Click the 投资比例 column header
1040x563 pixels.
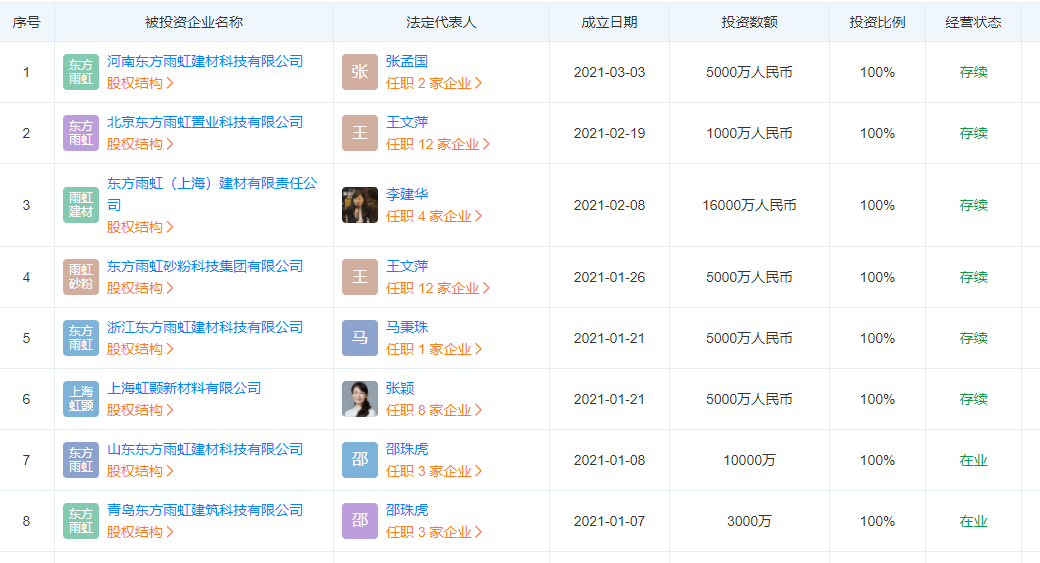pyautogui.click(x=877, y=21)
